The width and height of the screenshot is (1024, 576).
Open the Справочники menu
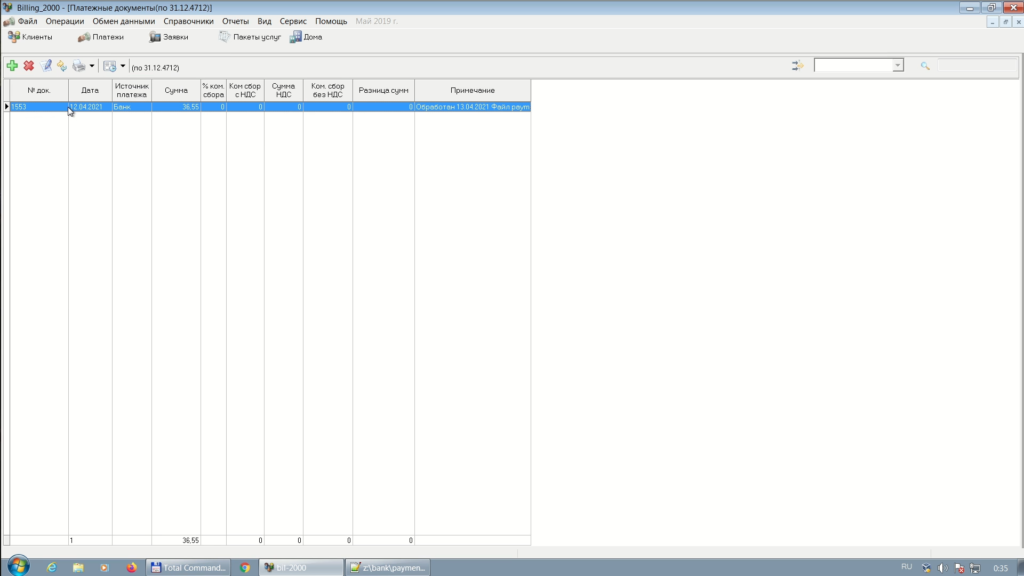click(x=188, y=21)
